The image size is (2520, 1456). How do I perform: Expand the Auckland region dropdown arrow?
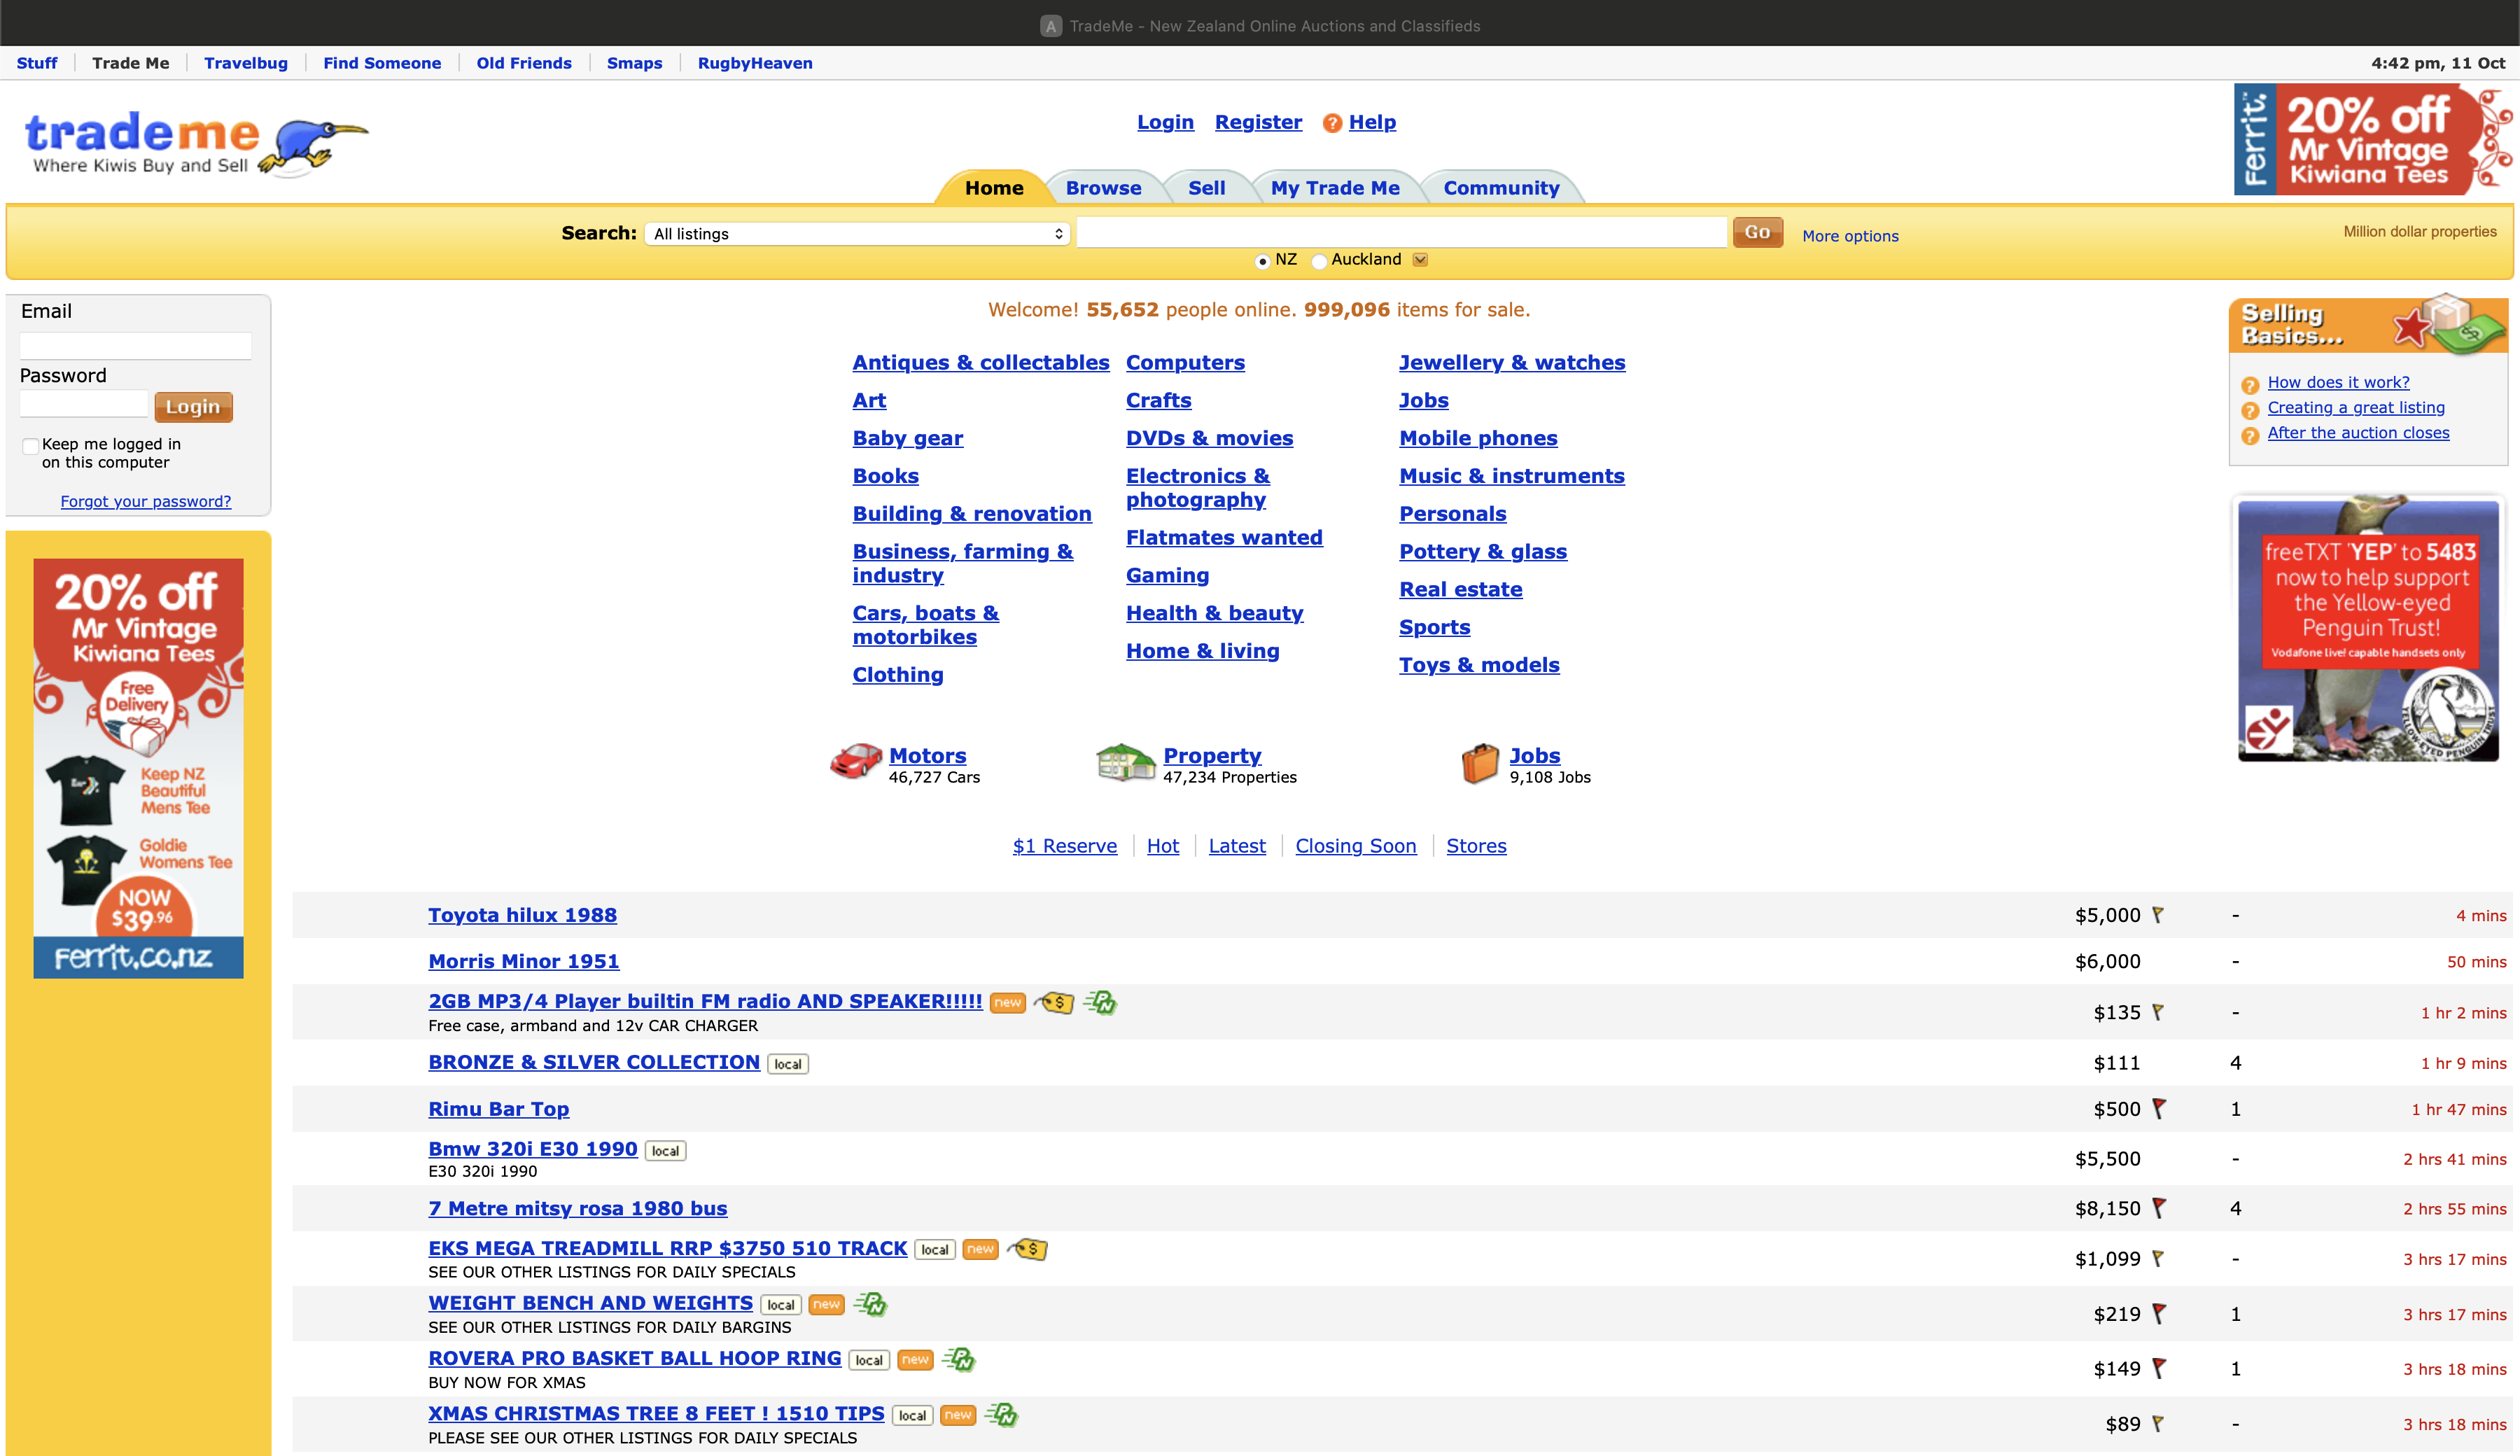pyautogui.click(x=1420, y=260)
